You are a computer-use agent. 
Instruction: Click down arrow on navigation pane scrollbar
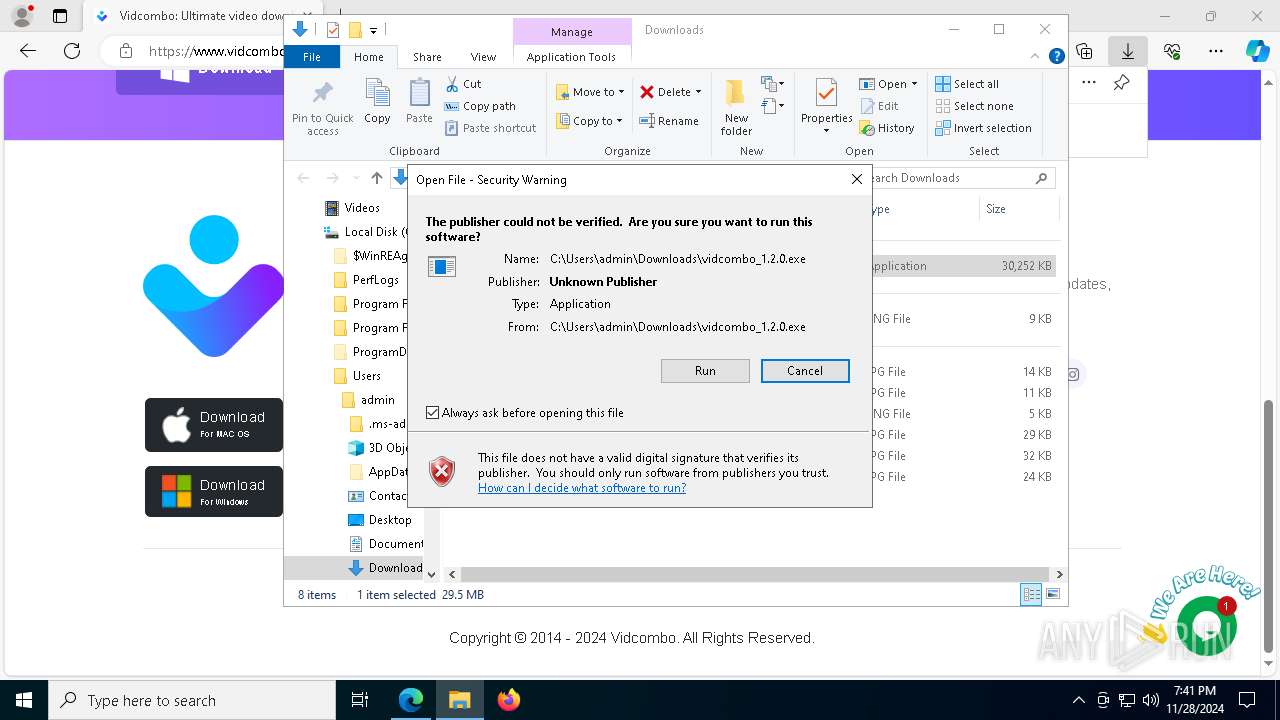point(432,575)
